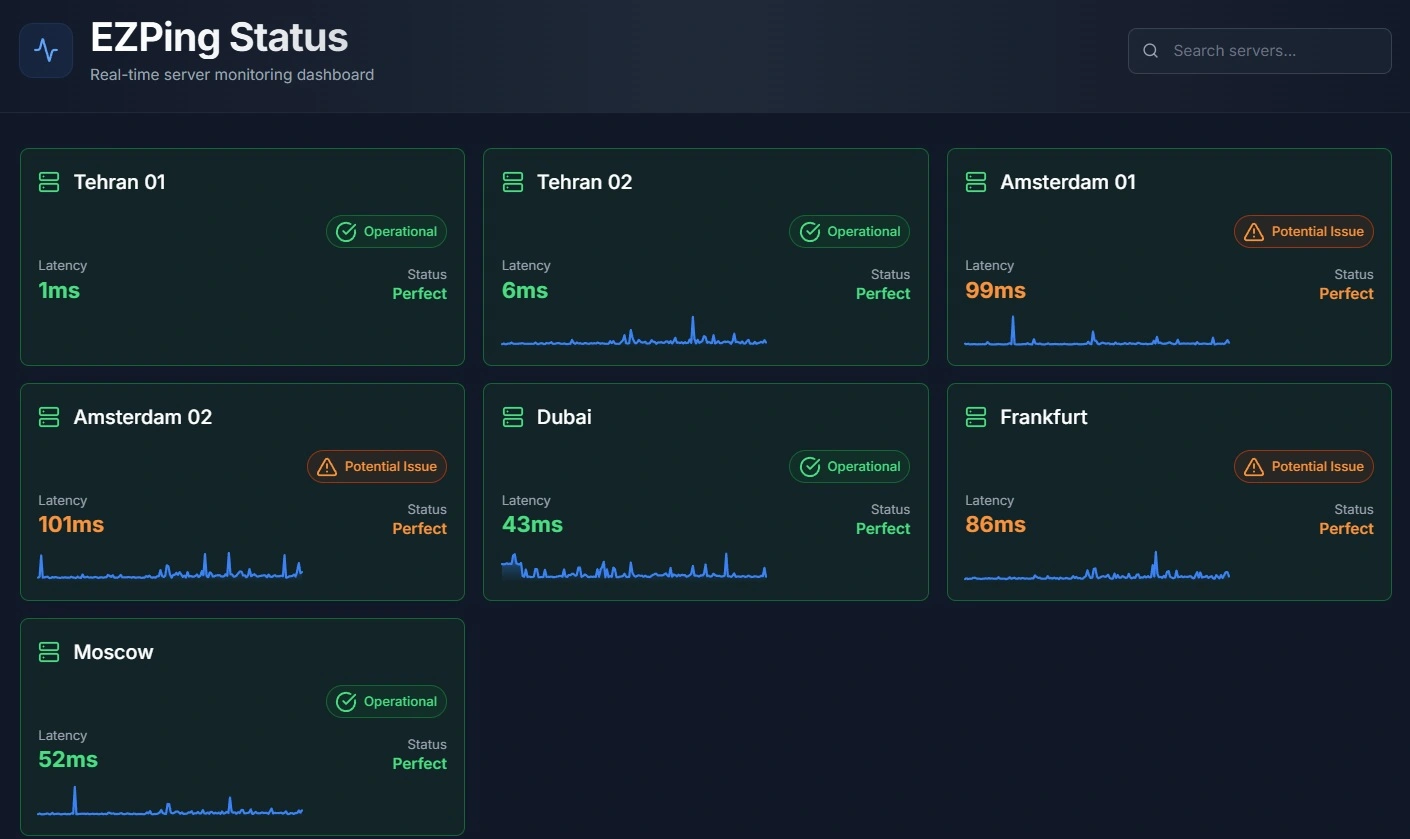
Task: Click the server icon beside Tehran 02
Action: (513, 182)
